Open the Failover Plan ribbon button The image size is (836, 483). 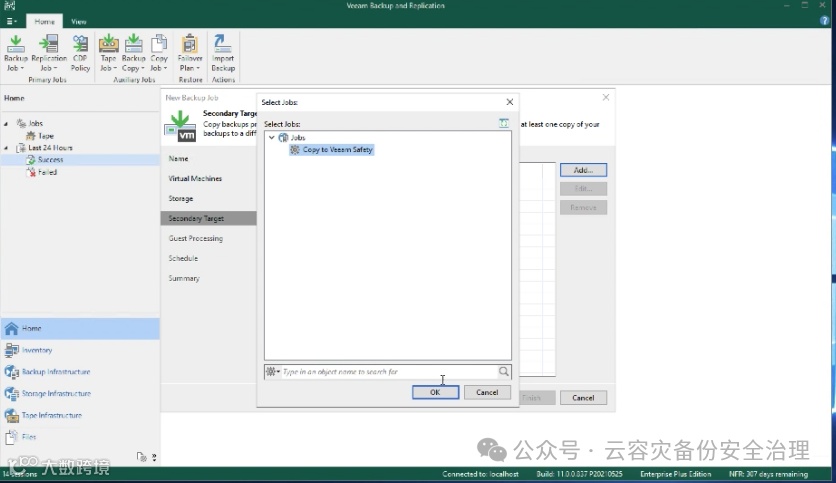[x=190, y=53]
